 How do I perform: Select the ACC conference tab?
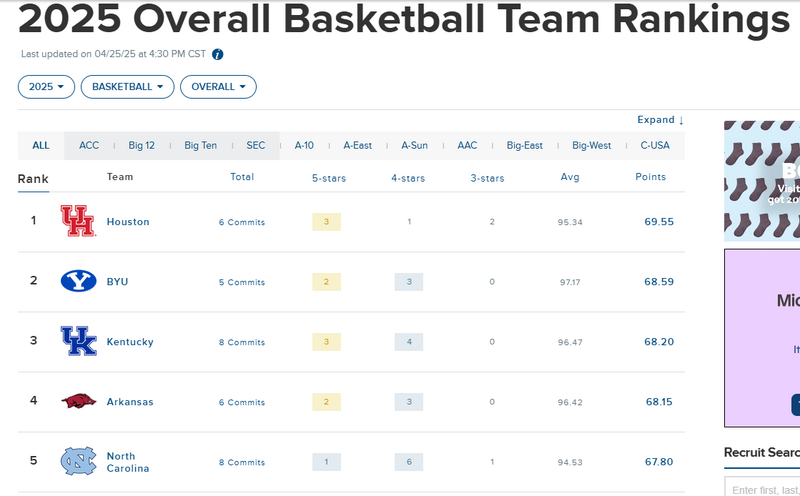[x=89, y=145]
